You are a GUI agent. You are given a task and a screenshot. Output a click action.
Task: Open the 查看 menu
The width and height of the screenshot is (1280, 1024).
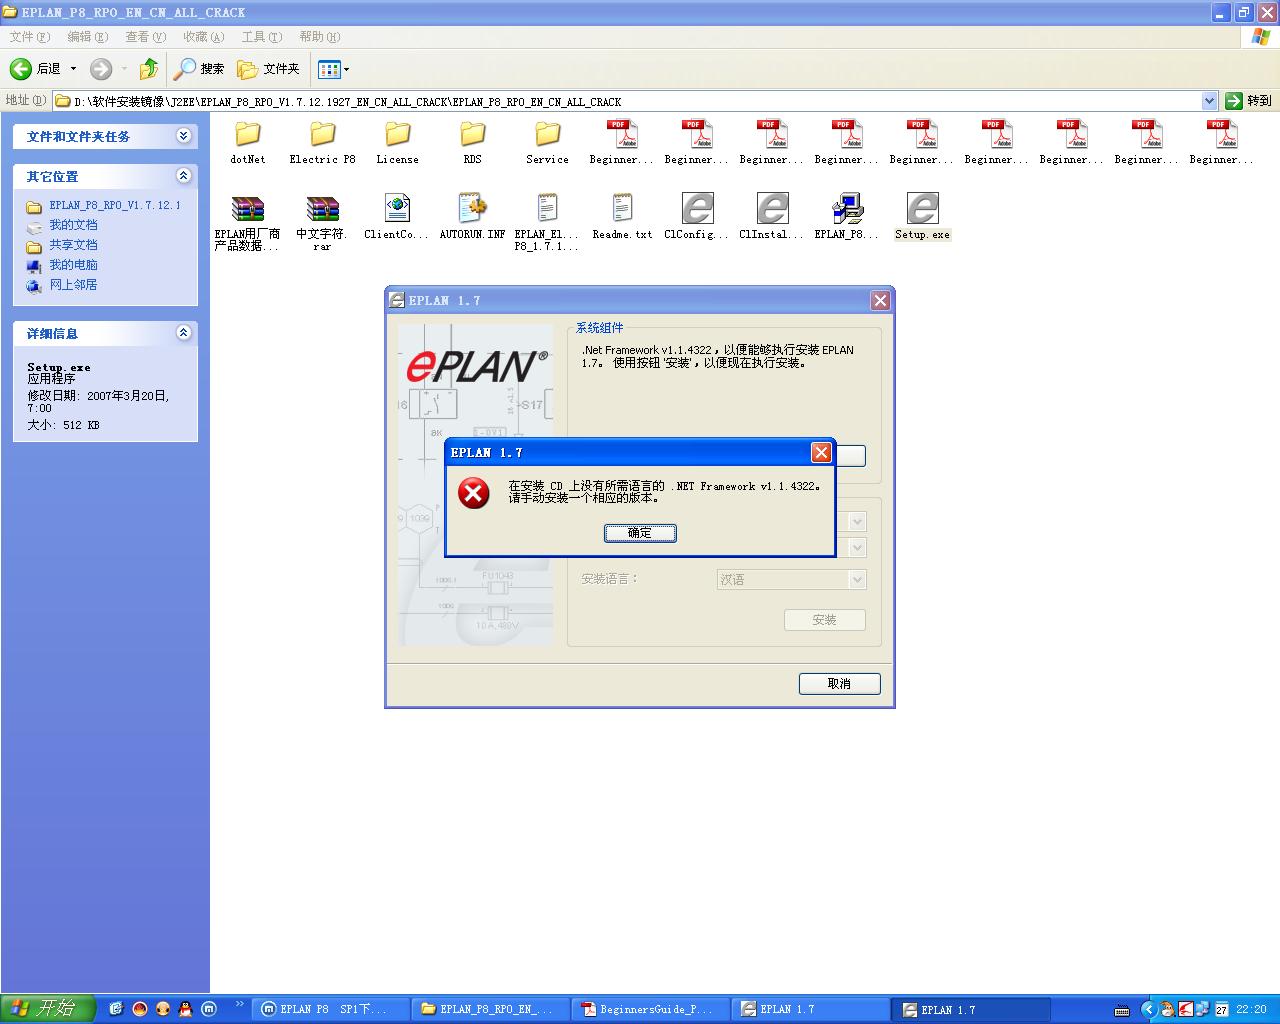145,37
